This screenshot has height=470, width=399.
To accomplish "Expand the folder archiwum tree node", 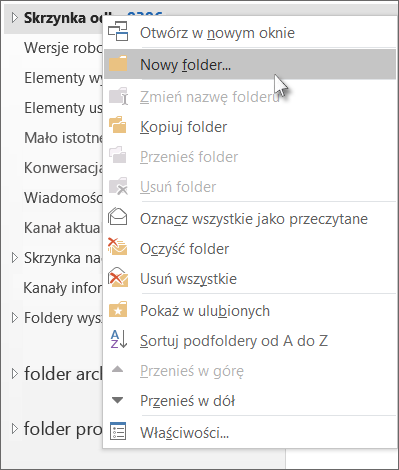I will click(x=14, y=374).
